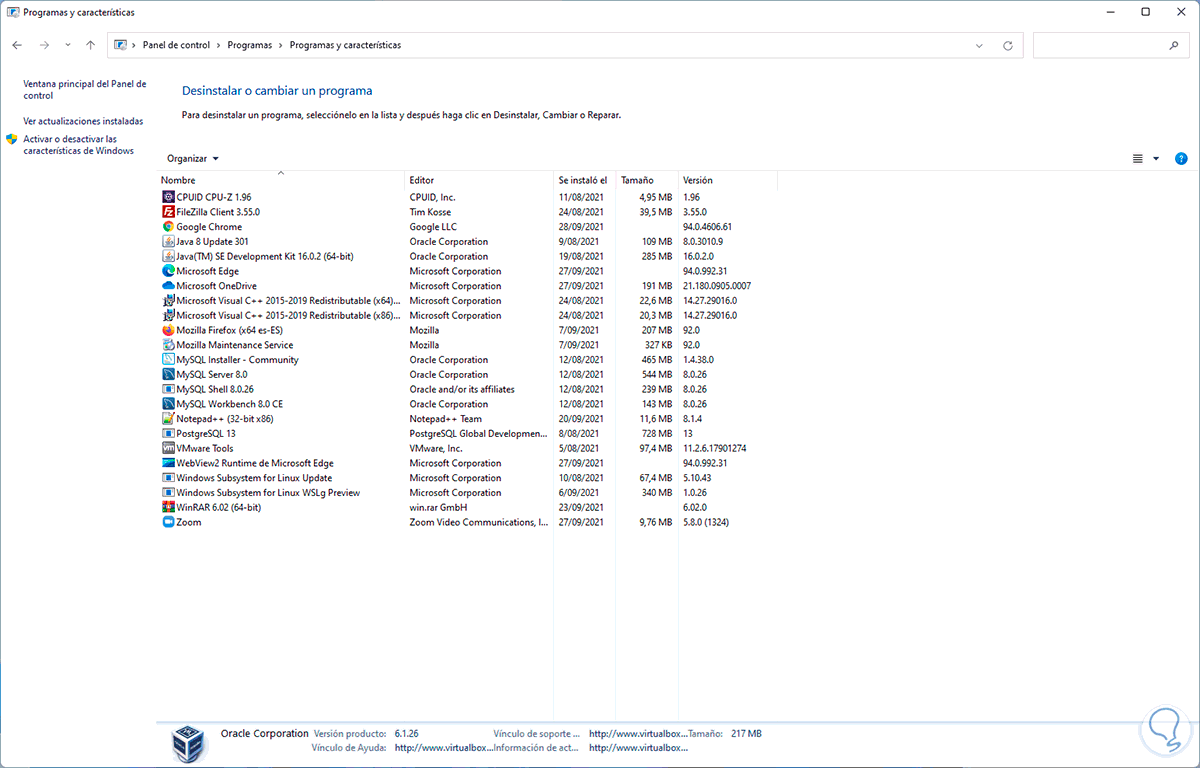Click the Google Chrome program icon
This screenshot has height=768, width=1200.
[x=168, y=227]
